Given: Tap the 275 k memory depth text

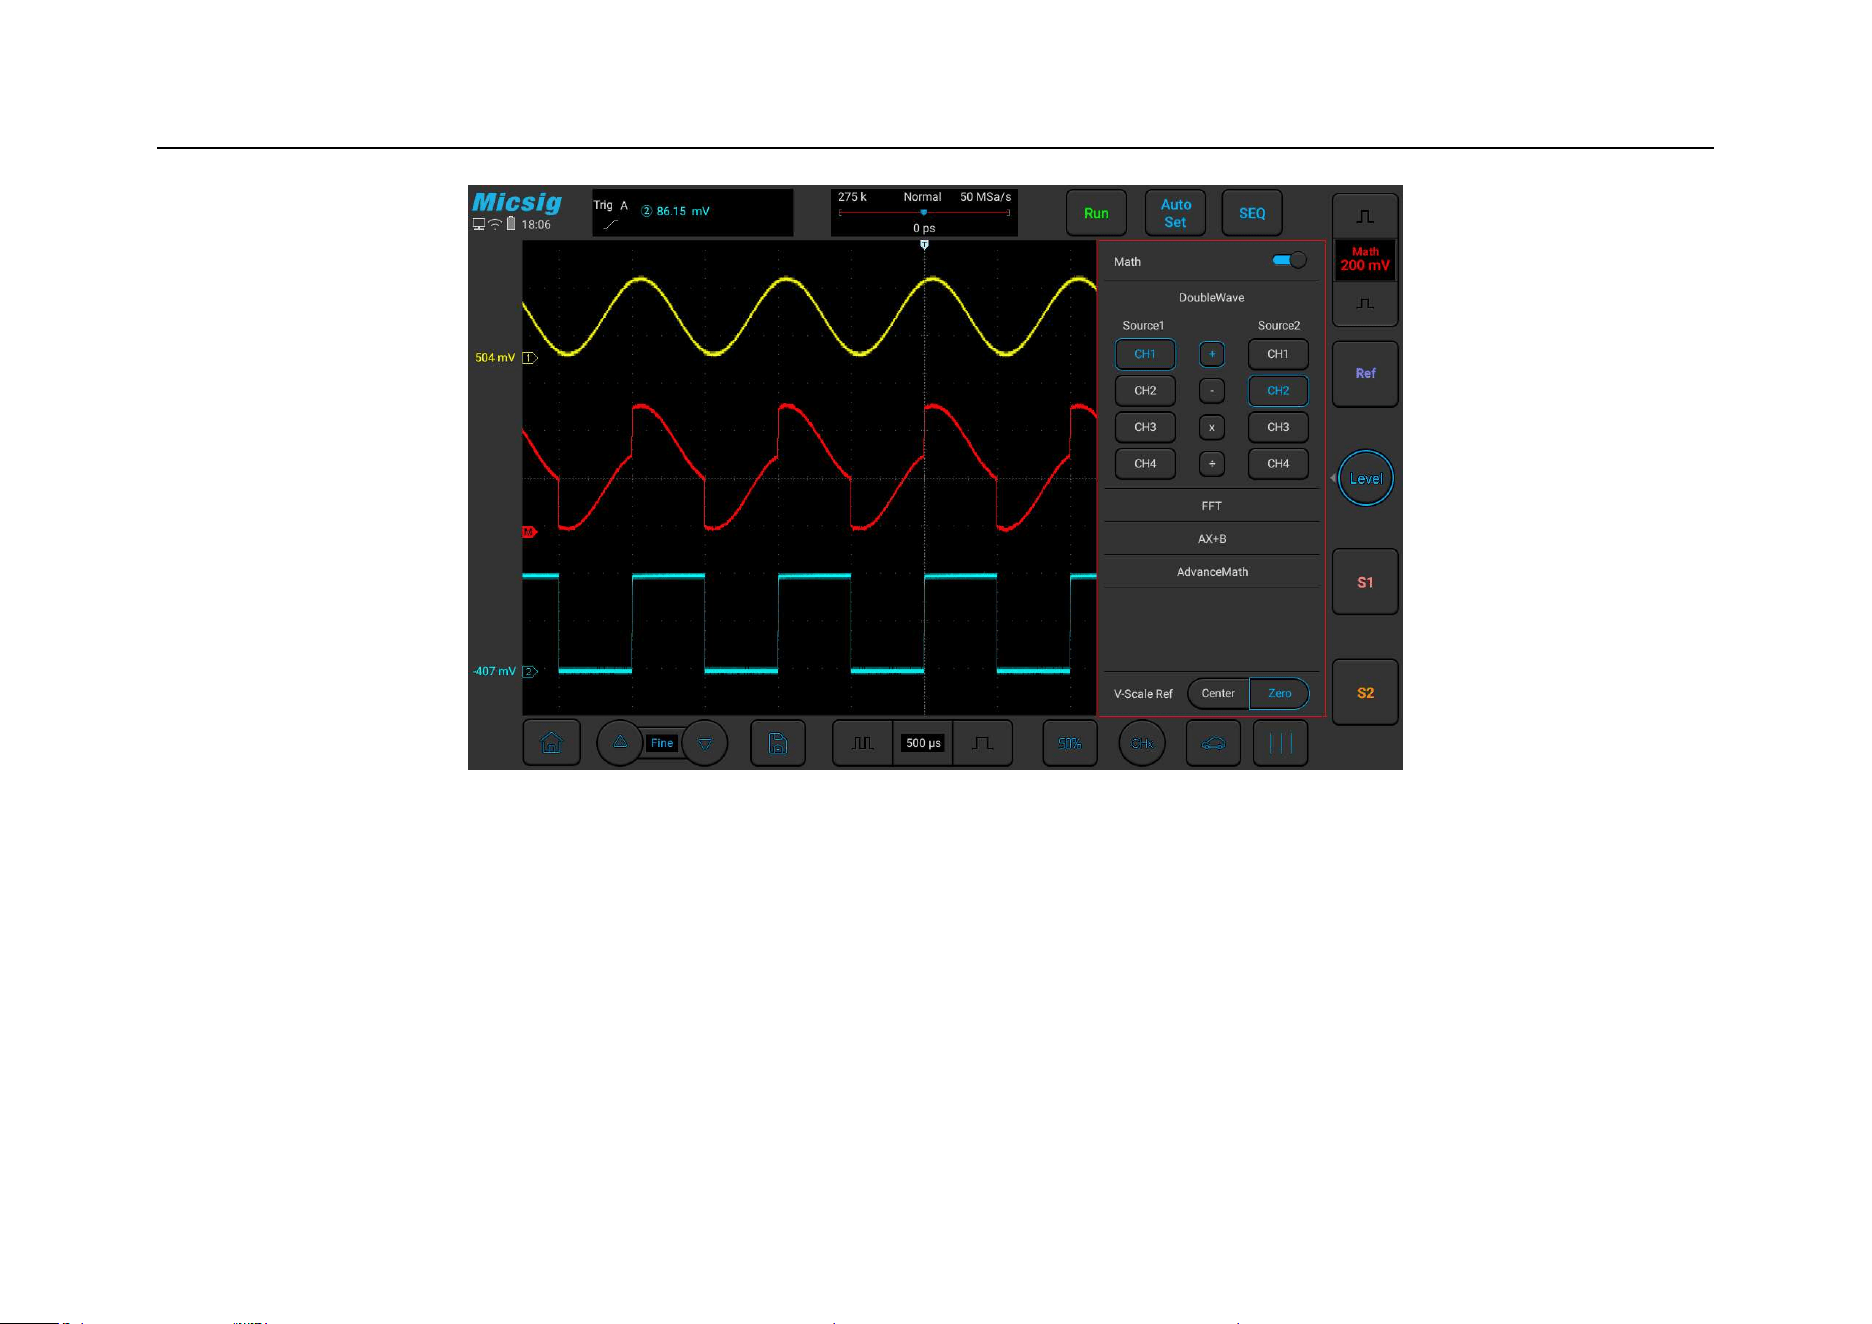Looking at the screenshot, I should 852,197.
